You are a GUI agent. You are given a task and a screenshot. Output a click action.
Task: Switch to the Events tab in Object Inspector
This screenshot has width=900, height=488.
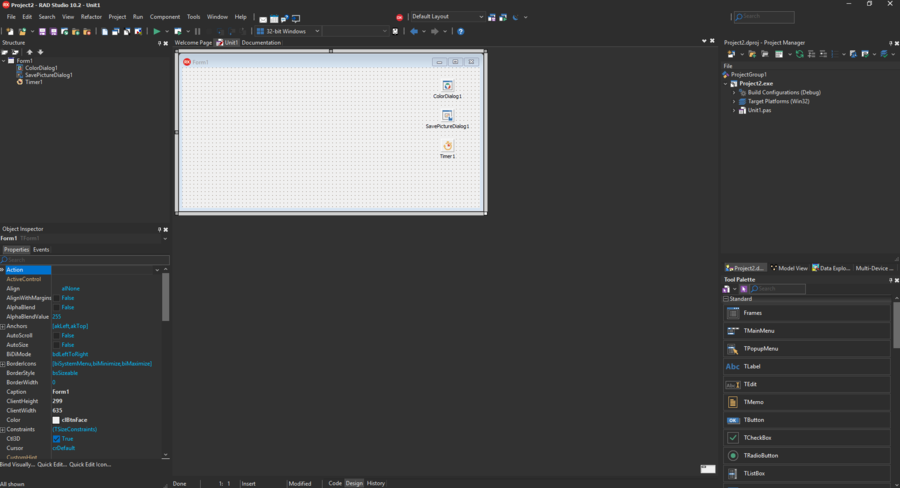(41, 250)
